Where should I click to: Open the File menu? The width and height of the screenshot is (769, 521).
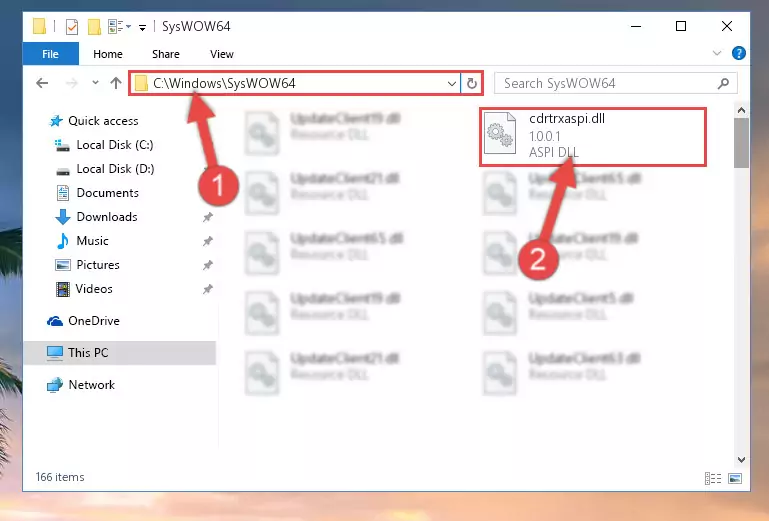[51, 54]
